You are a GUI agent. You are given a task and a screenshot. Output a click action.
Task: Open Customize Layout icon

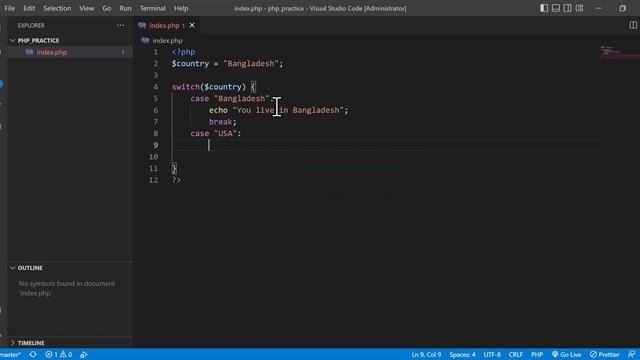(x=579, y=8)
